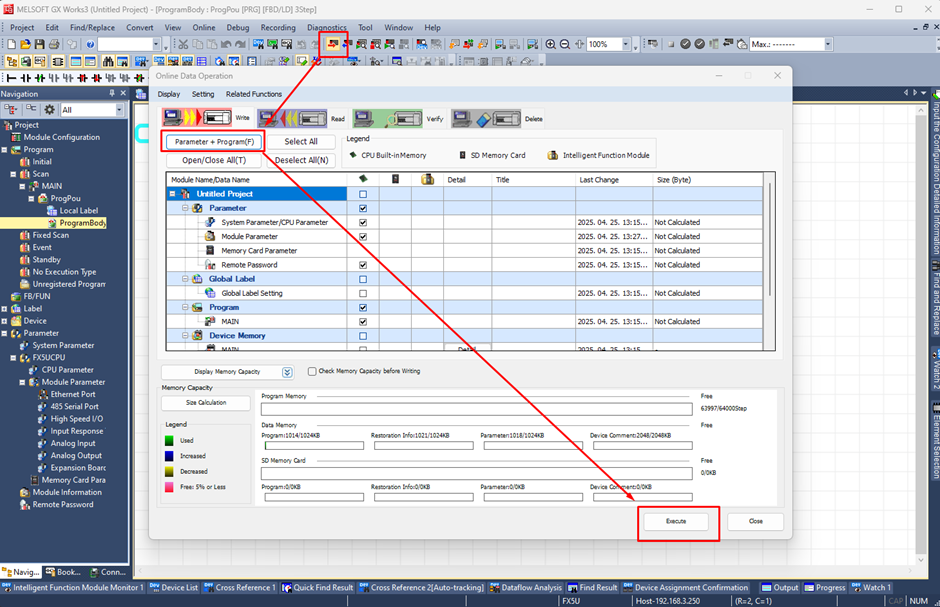This screenshot has height=607, width=940.
Task: Select the Write PC-to-PLC graphic icon
Action: click(x=197, y=117)
